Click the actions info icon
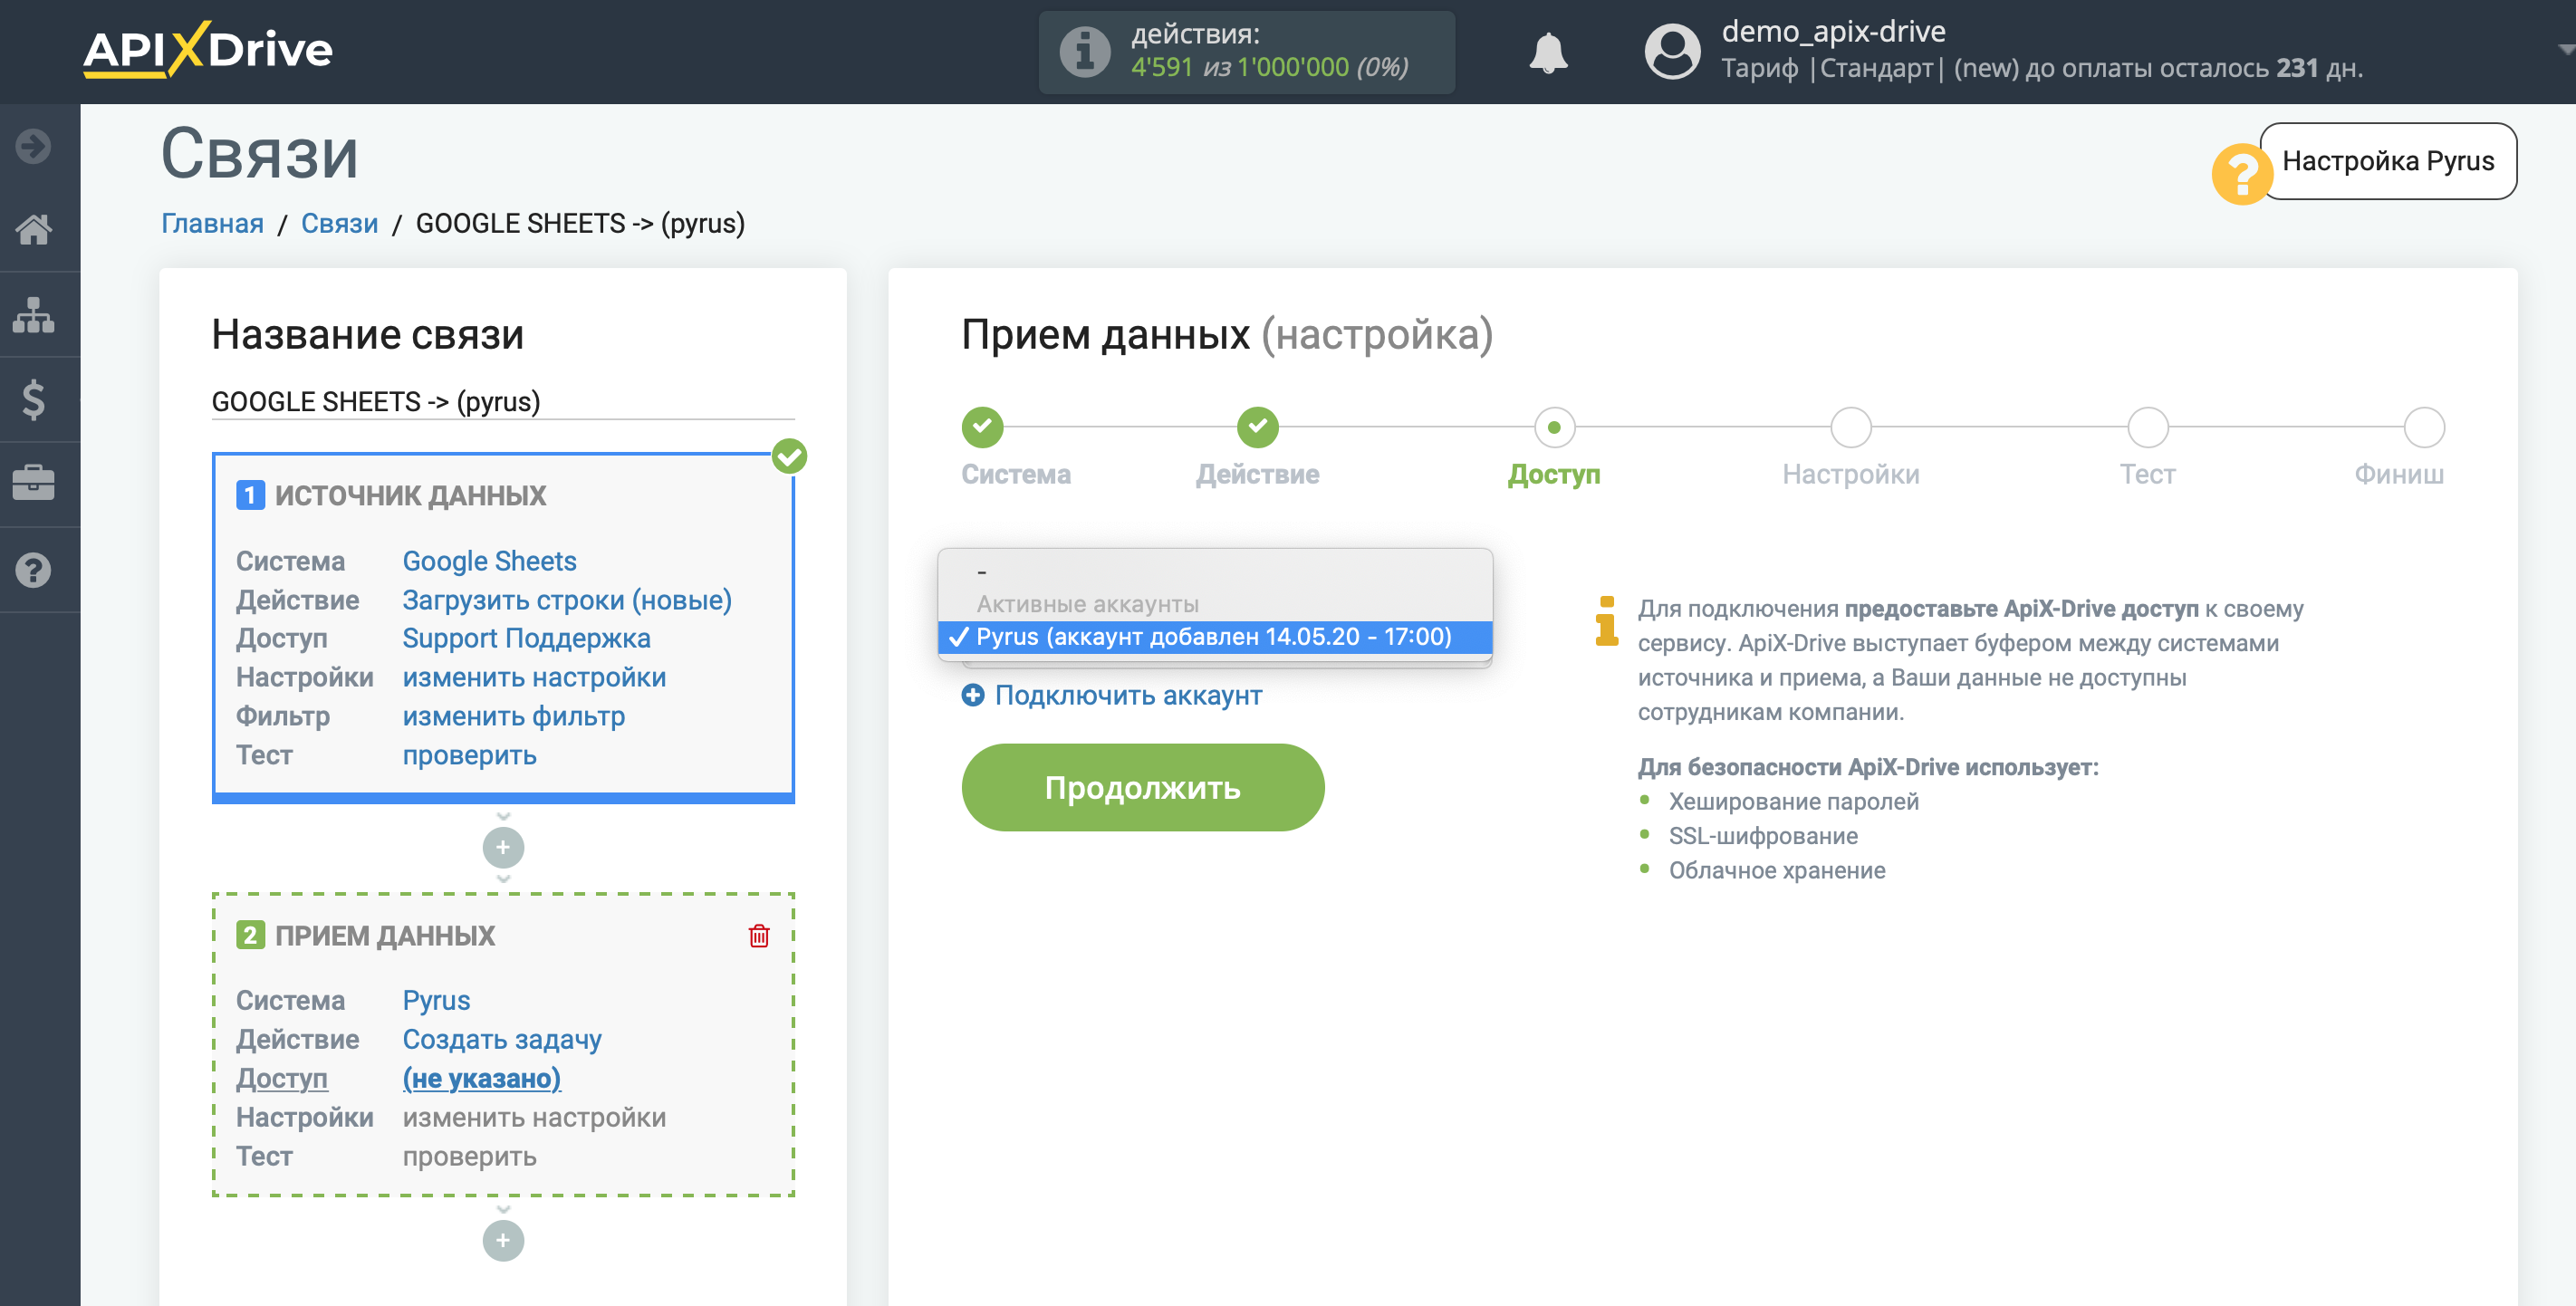Screen dimensions: 2576x1306 click(1085, 51)
